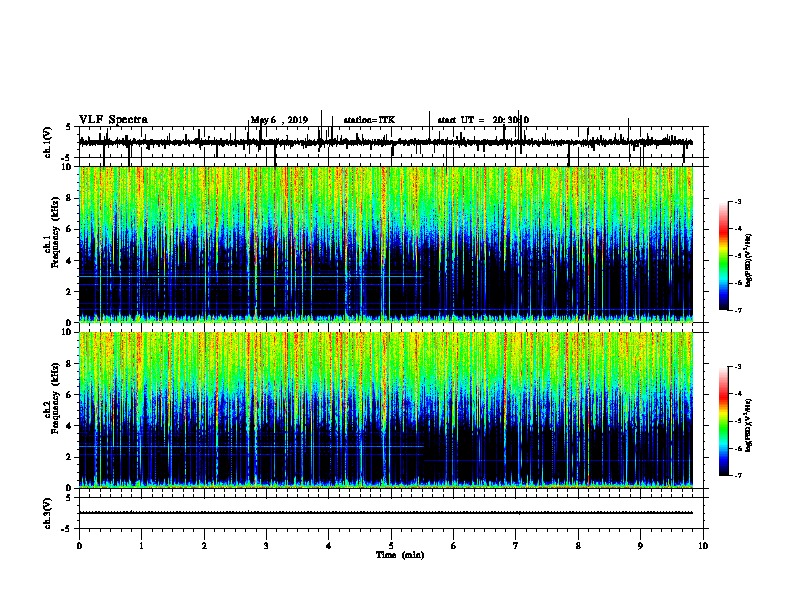Click the ch.1 colorbar '-3' top value
Image resolution: width=792 pixels, height=612 pixels.
coord(737,202)
